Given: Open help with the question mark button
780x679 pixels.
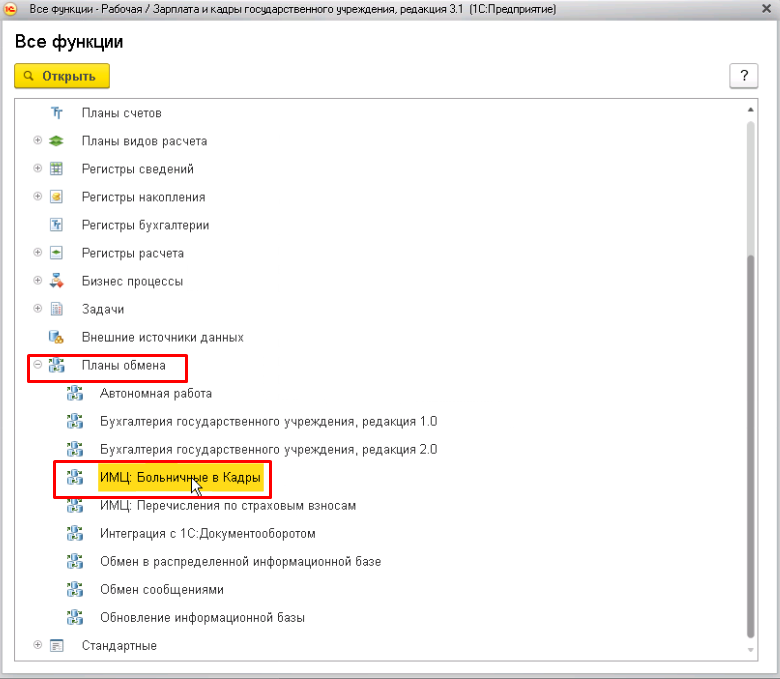Looking at the screenshot, I should pyautogui.click(x=743, y=76).
